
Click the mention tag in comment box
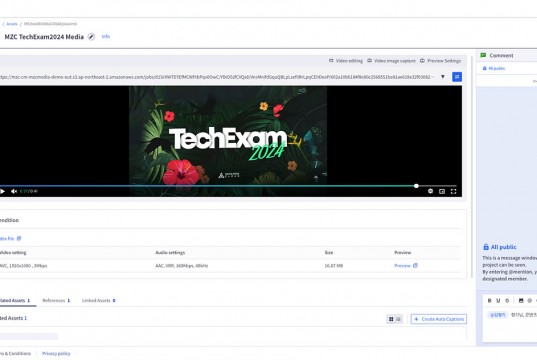tap(497, 315)
